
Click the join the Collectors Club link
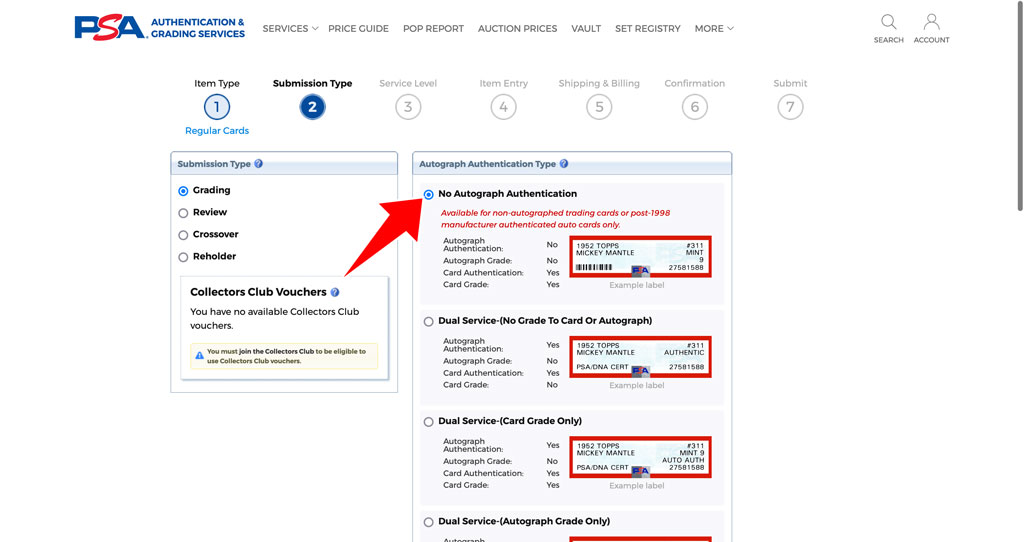point(276,351)
